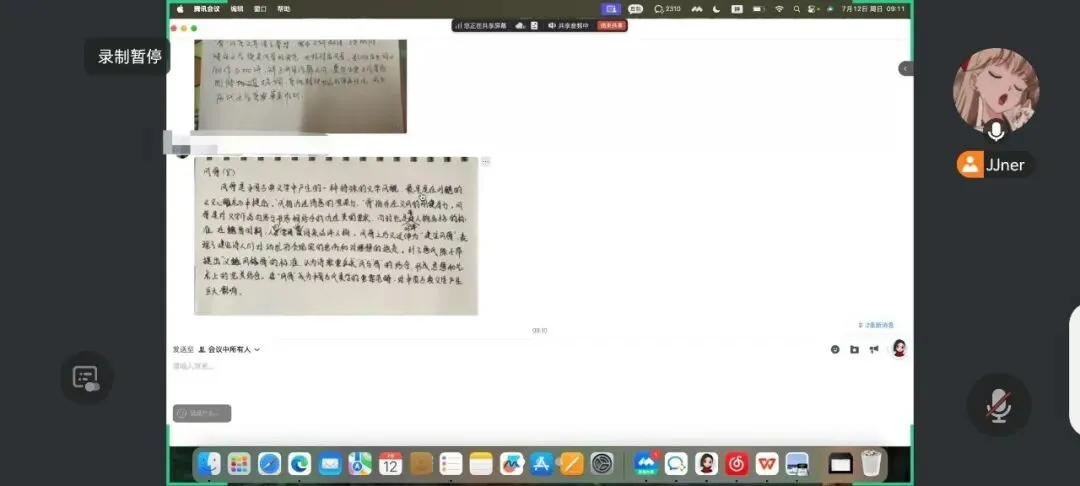Click the megaphone icon in chat toolbar
Viewport: 1080px width, 486px height.
(873, 350)
